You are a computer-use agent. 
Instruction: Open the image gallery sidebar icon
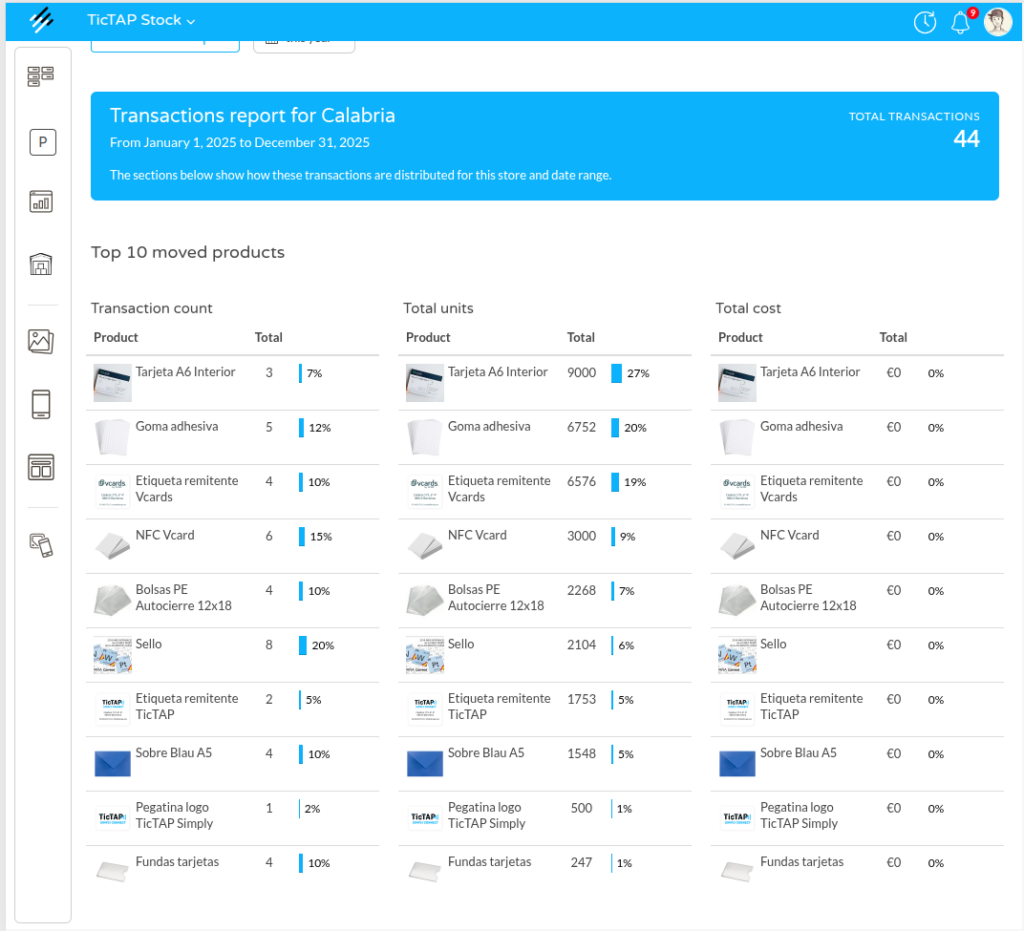point(41,341)
